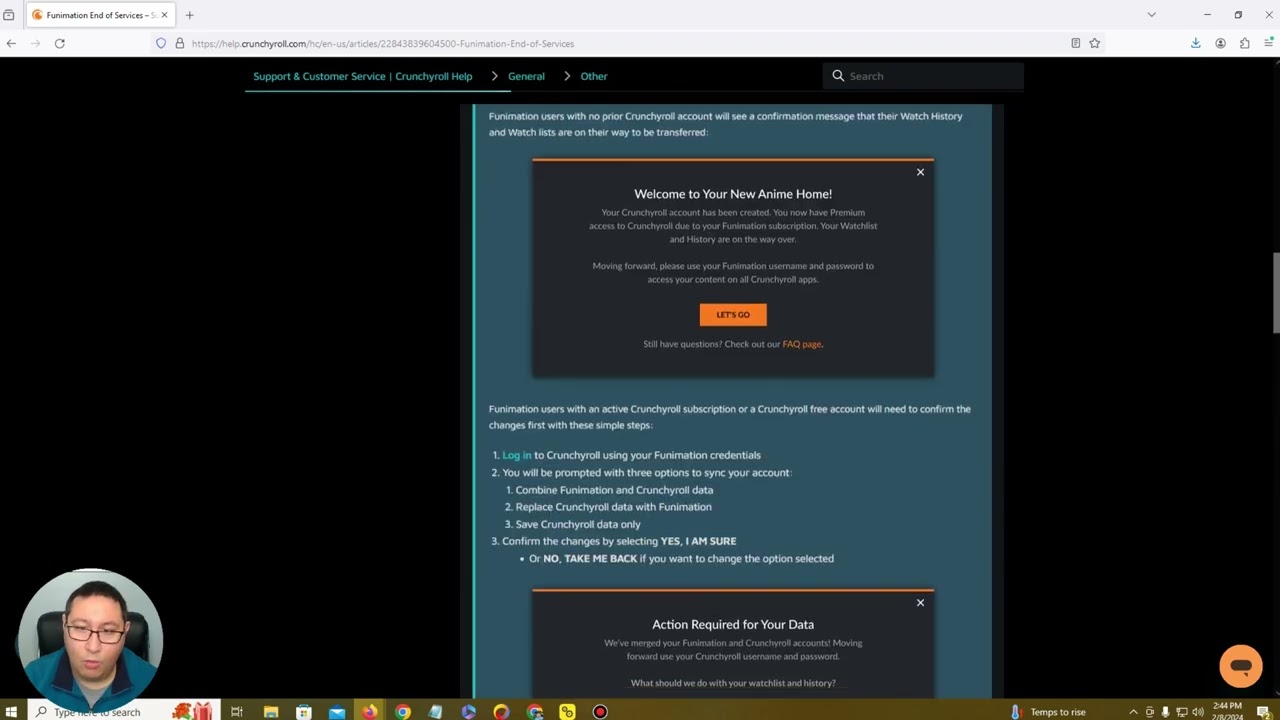Open the red record app on taskbar
The height and width of the screenshot is (720, 1280).
600,712
